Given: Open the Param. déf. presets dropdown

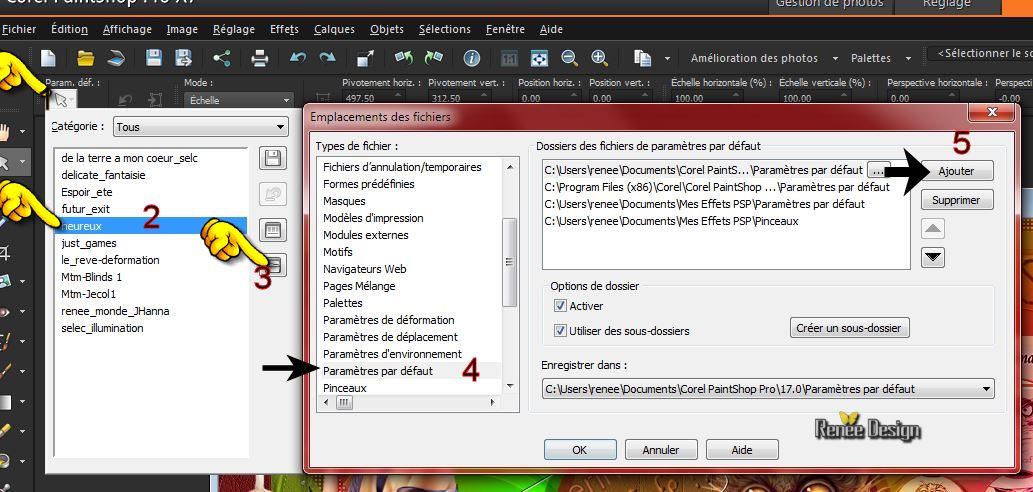Looking at the screenshot, I should [x=62, y=100].
